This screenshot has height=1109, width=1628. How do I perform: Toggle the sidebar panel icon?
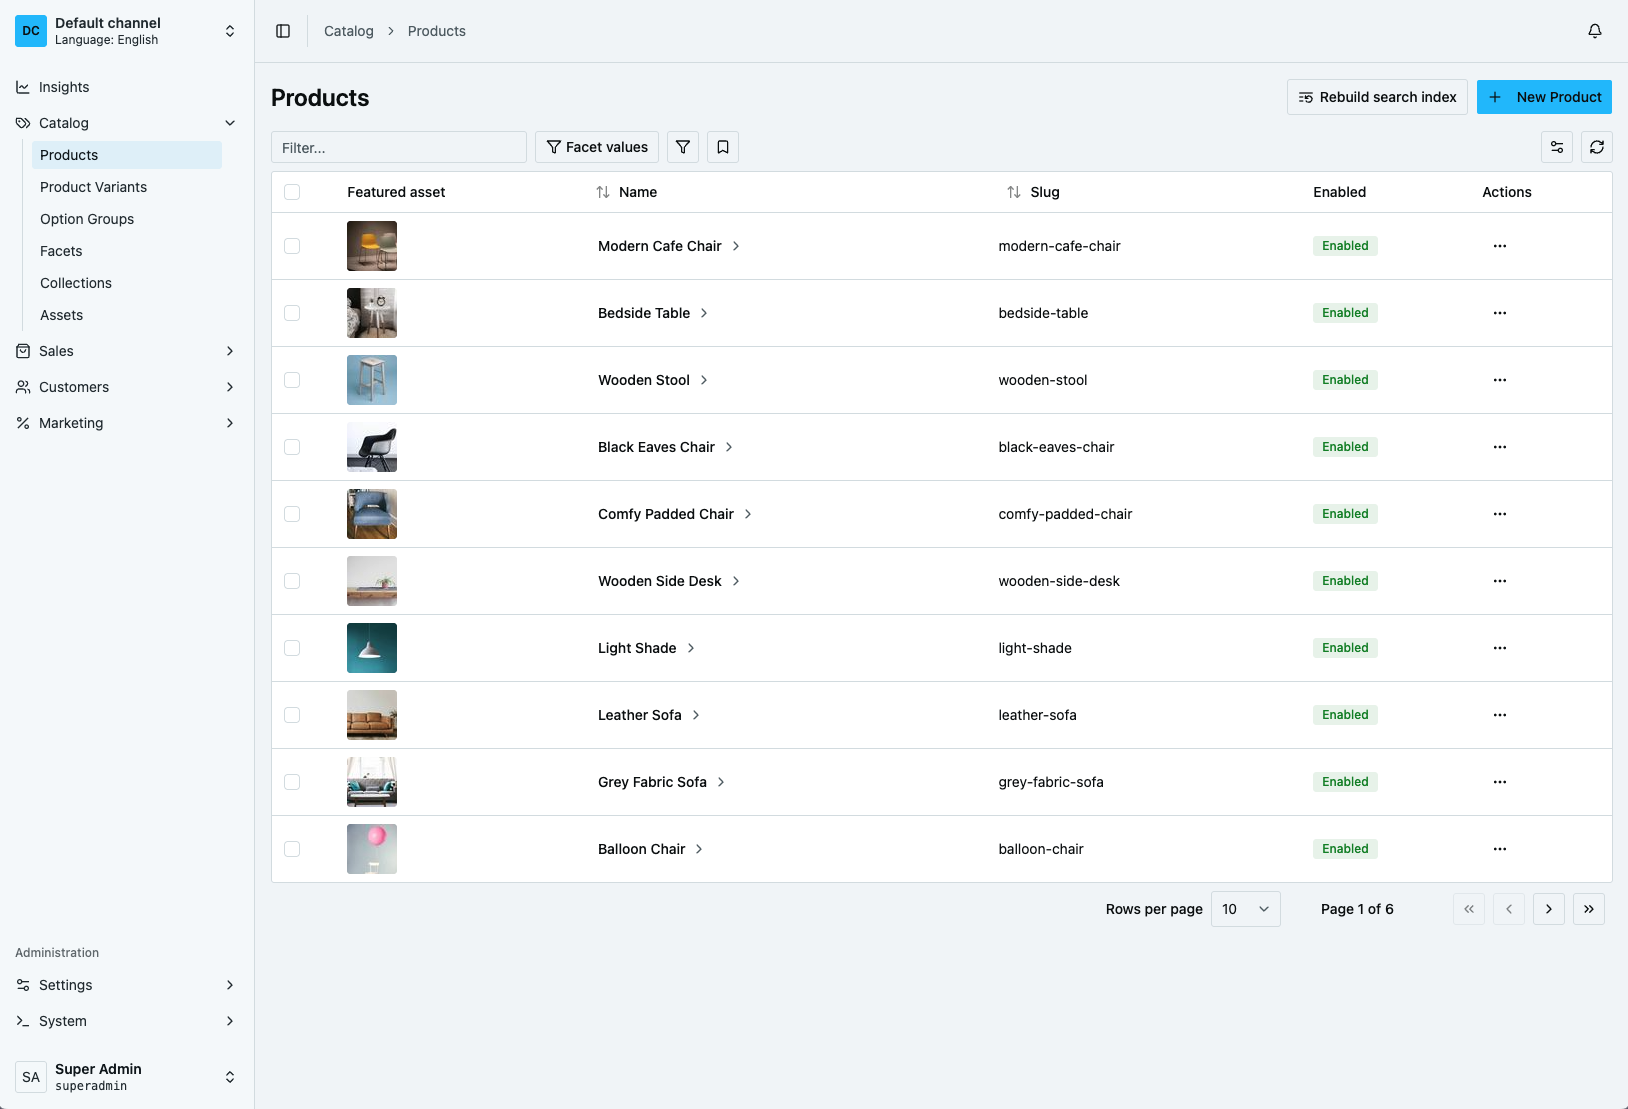point(283,31)
